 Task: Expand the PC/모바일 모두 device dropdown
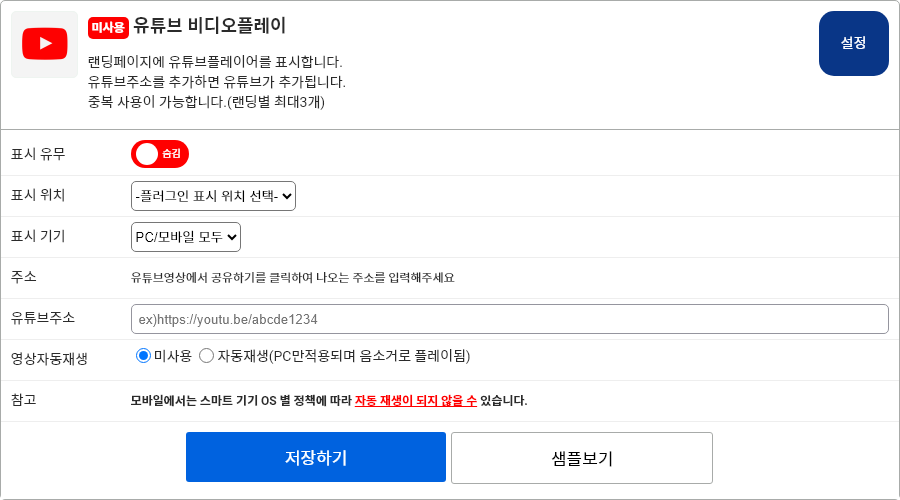pos(186,237)
